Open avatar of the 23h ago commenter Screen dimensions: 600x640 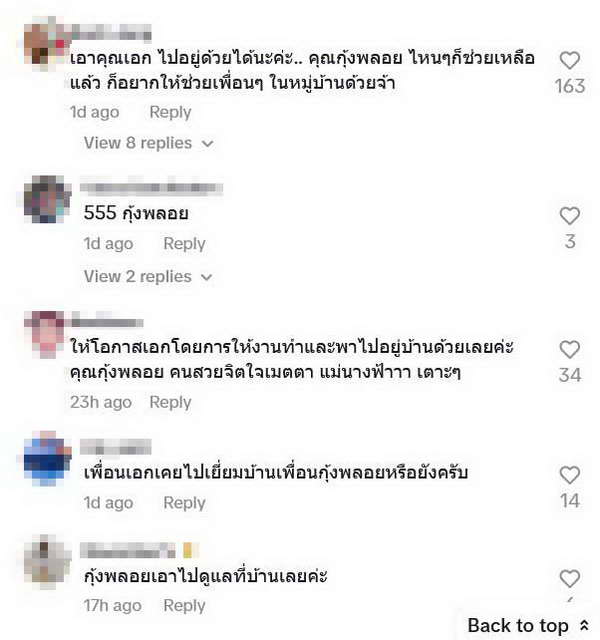pyautogui.click(x=46, y=335)
